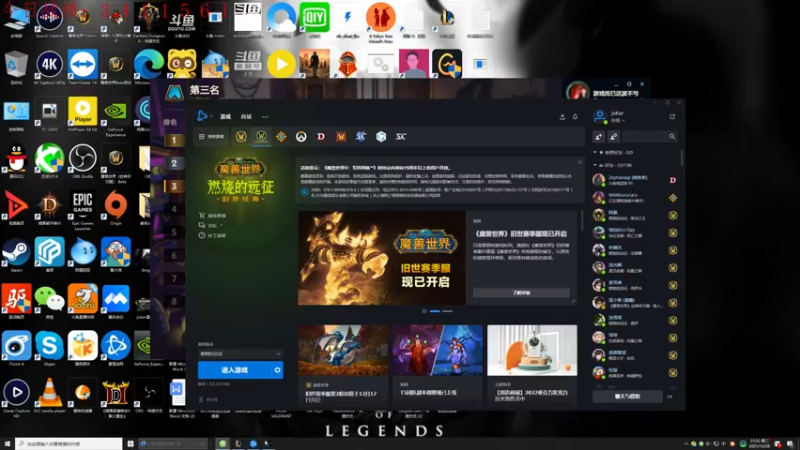
Task: Open the fire elemental banner image
Action: (382, 258)
